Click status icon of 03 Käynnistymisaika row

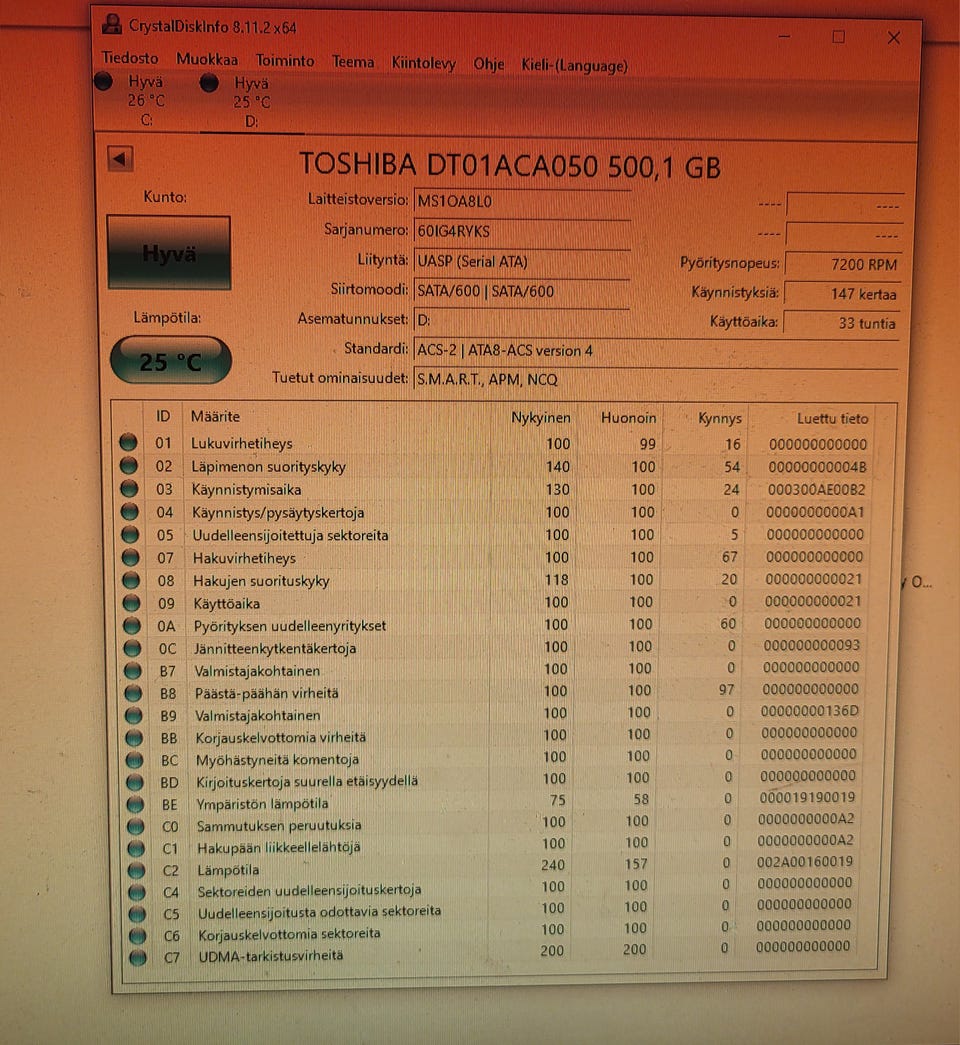pos(129,489)
